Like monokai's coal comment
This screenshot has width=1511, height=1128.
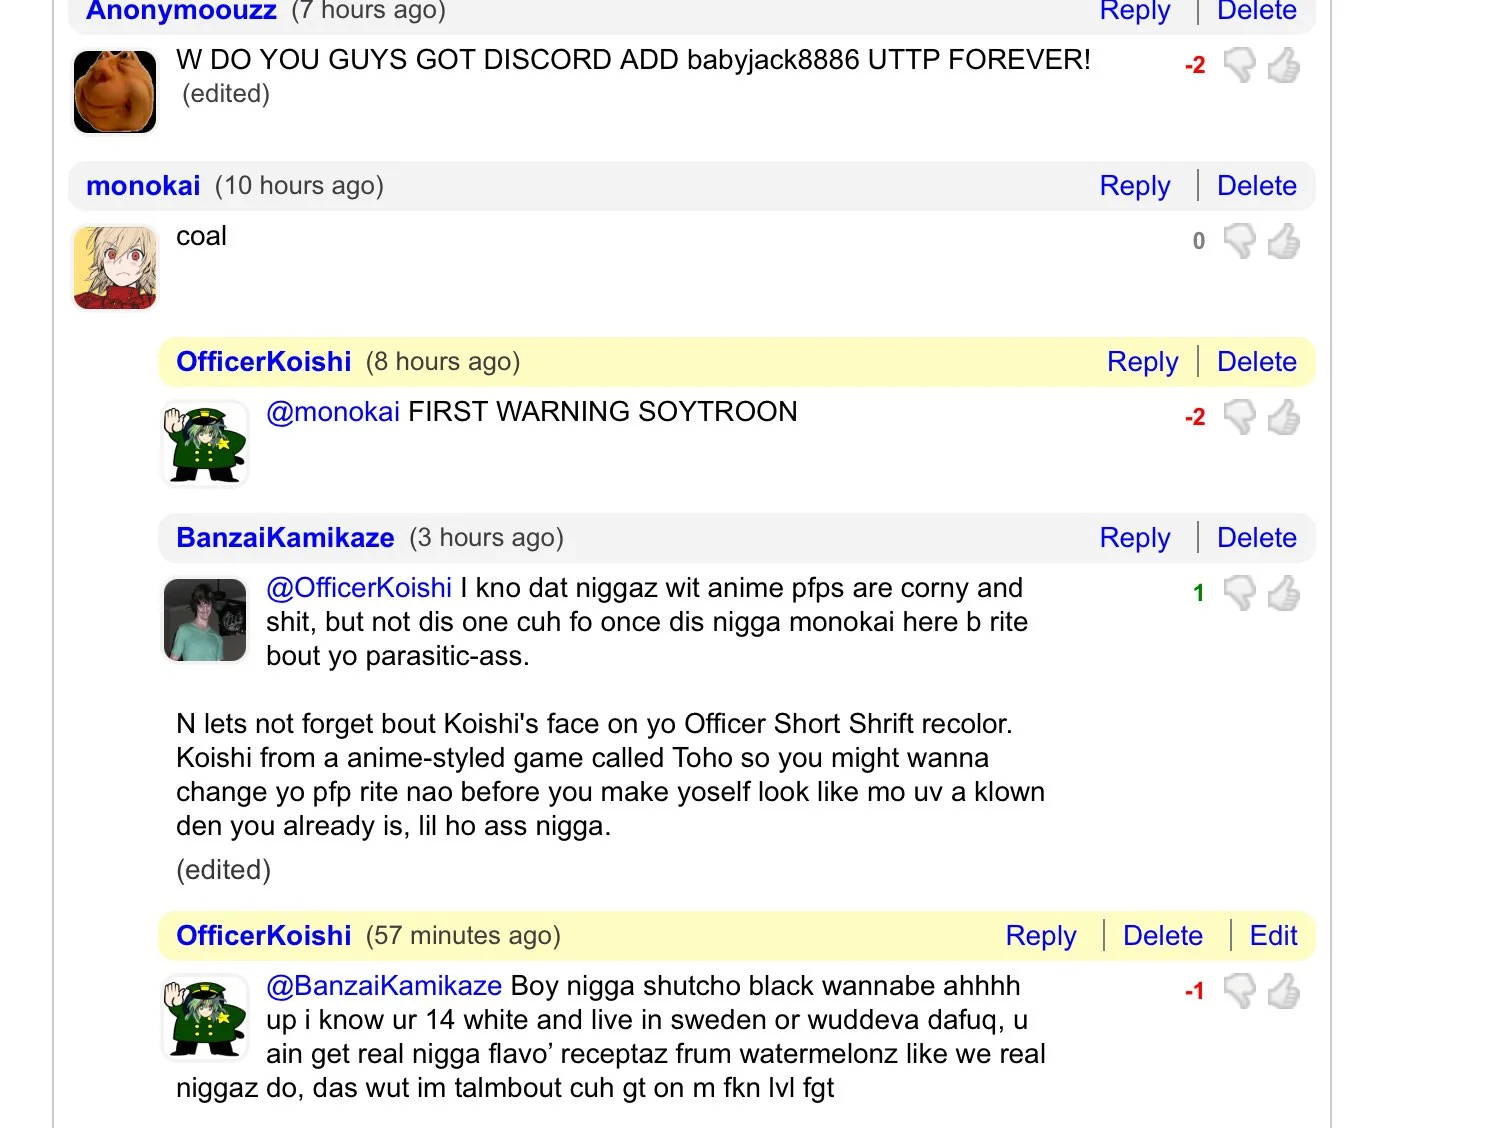pos(1284,241)
